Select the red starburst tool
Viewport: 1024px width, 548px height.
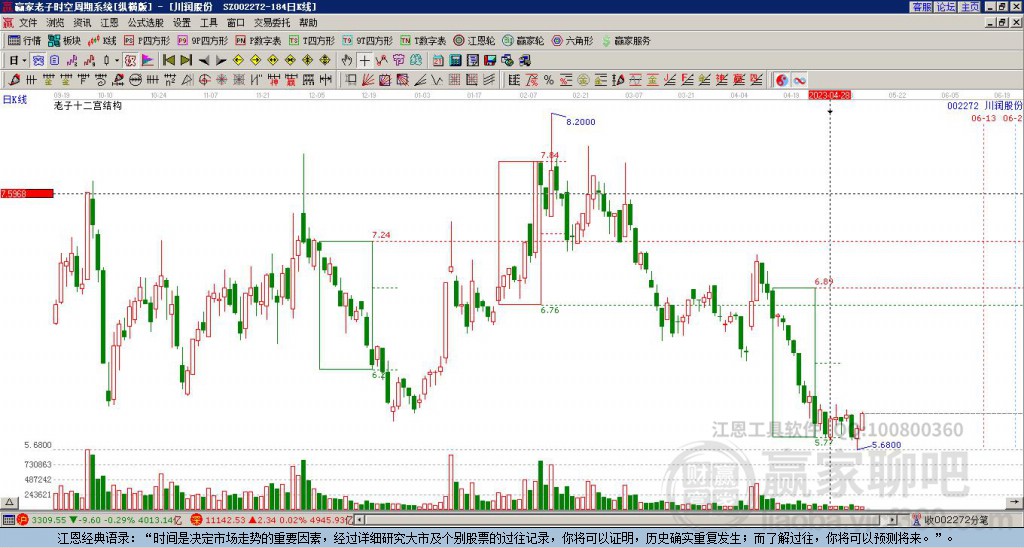[x=221, y=80]
